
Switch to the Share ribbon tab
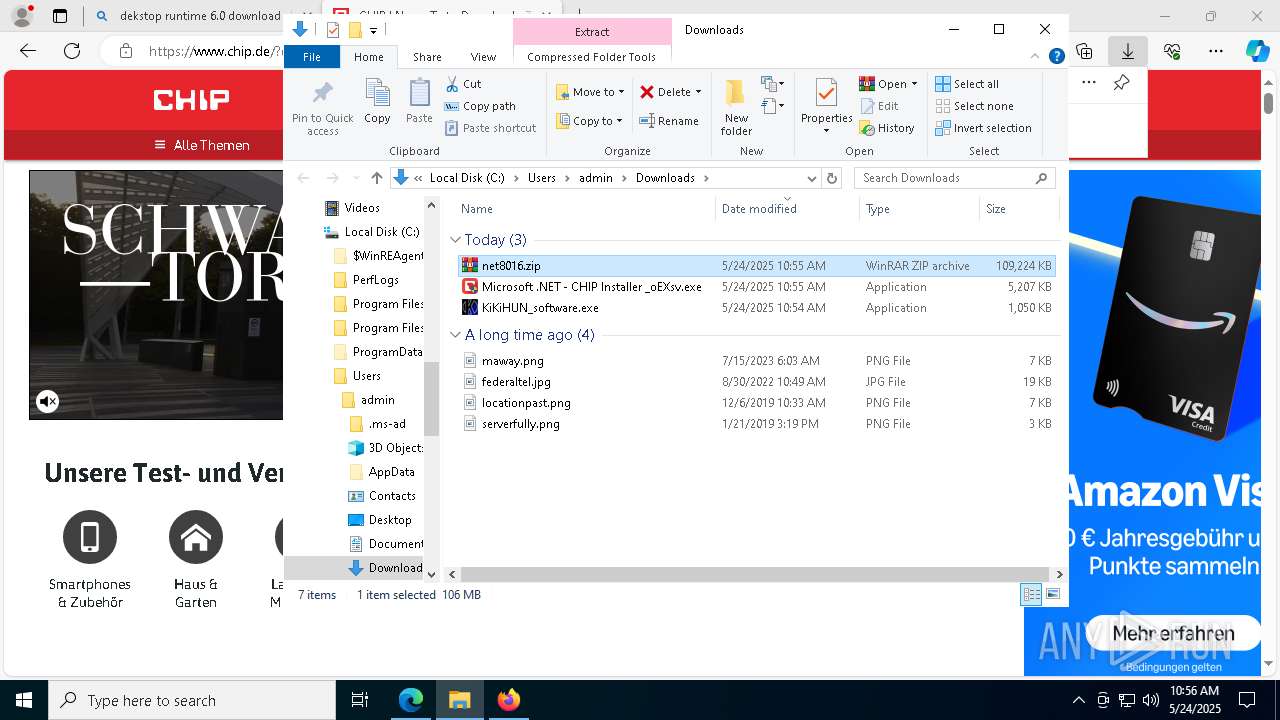tap(427, 57)
